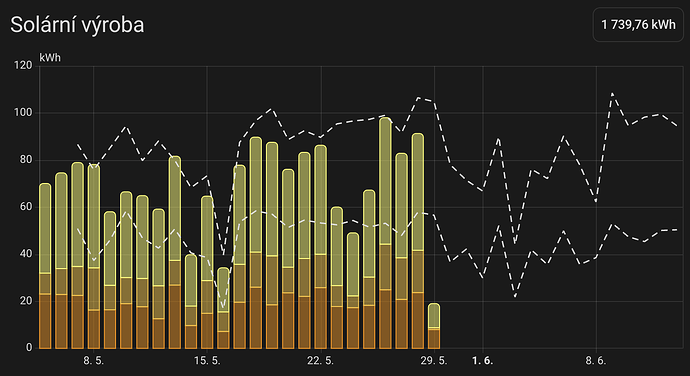Select the tallest bar near 98 kWh

385,233
